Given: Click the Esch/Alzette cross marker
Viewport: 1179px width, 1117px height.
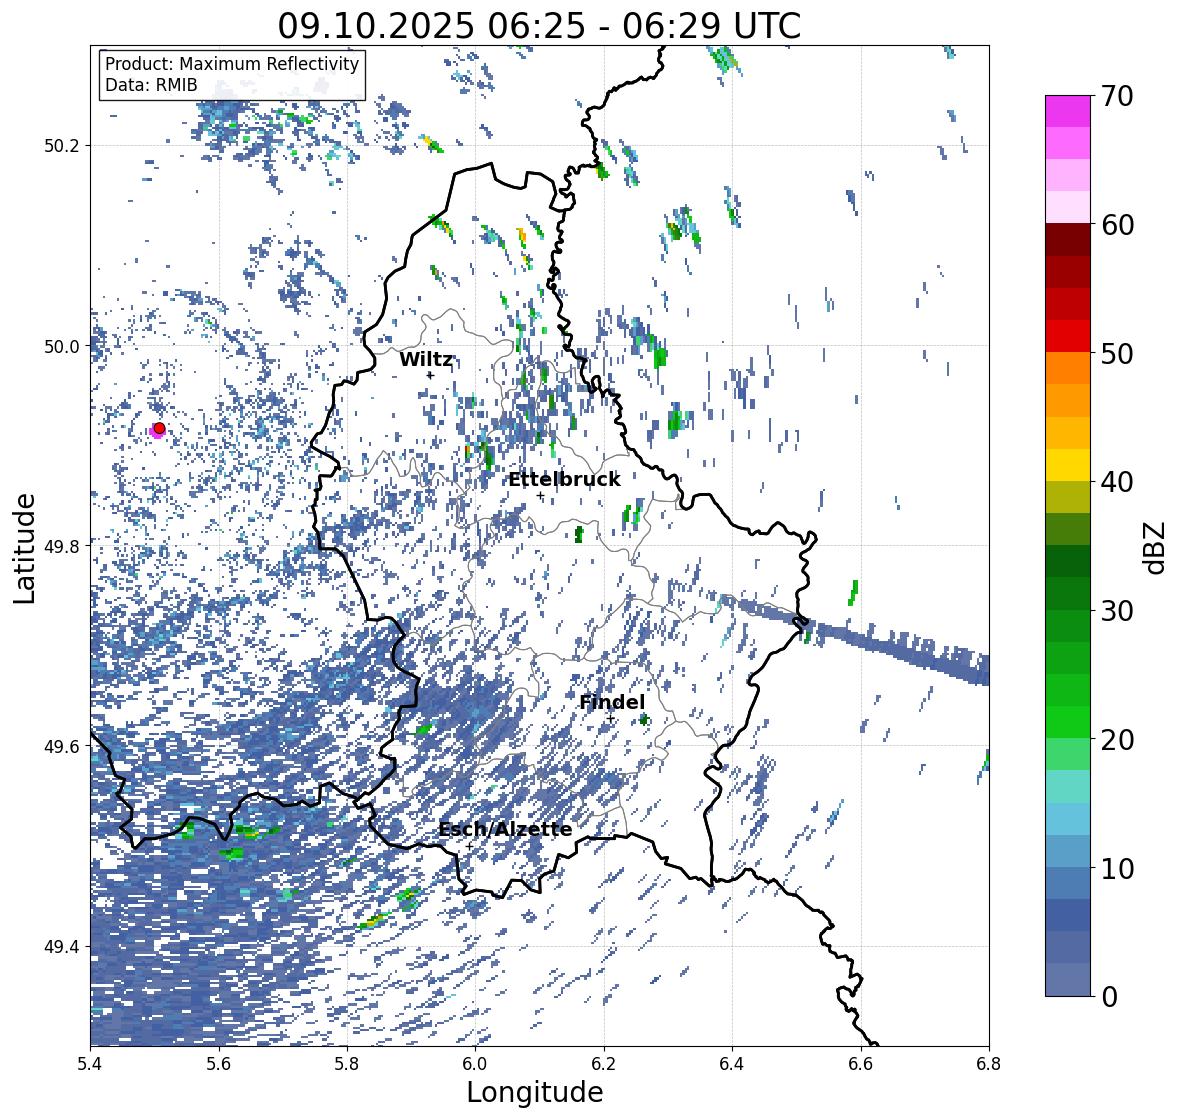Looking at the screenshot, I should 469,846.
